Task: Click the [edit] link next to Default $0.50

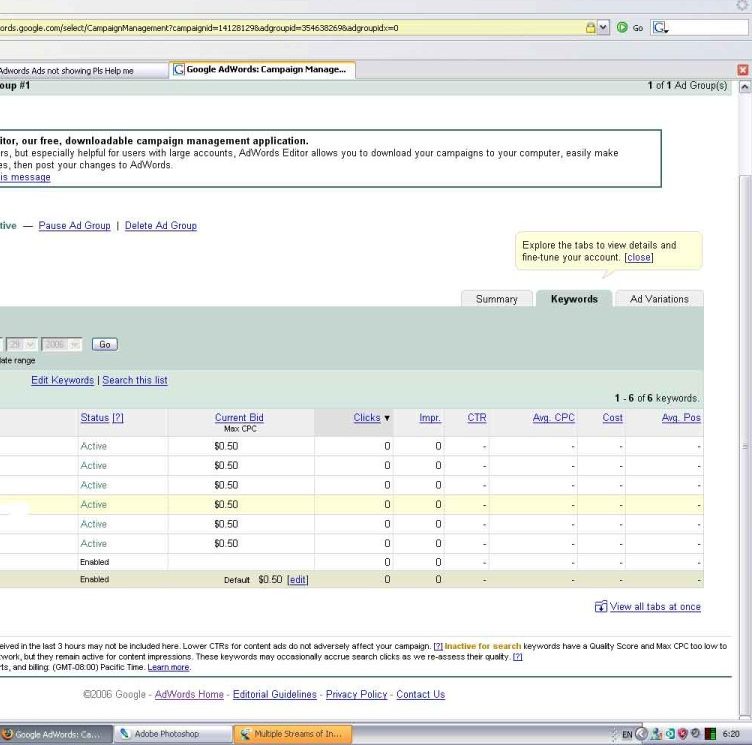Action: click(x=297, y=579)
